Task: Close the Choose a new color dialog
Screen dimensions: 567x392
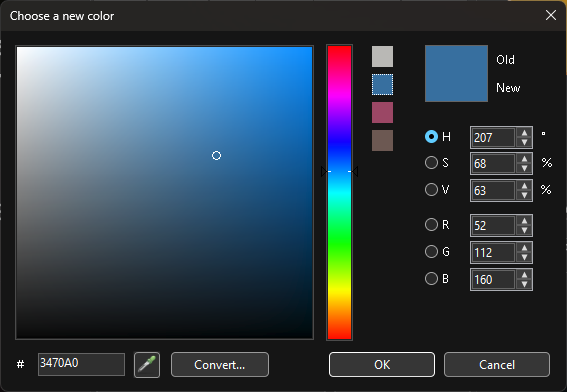Action: [x=551, y=15]
